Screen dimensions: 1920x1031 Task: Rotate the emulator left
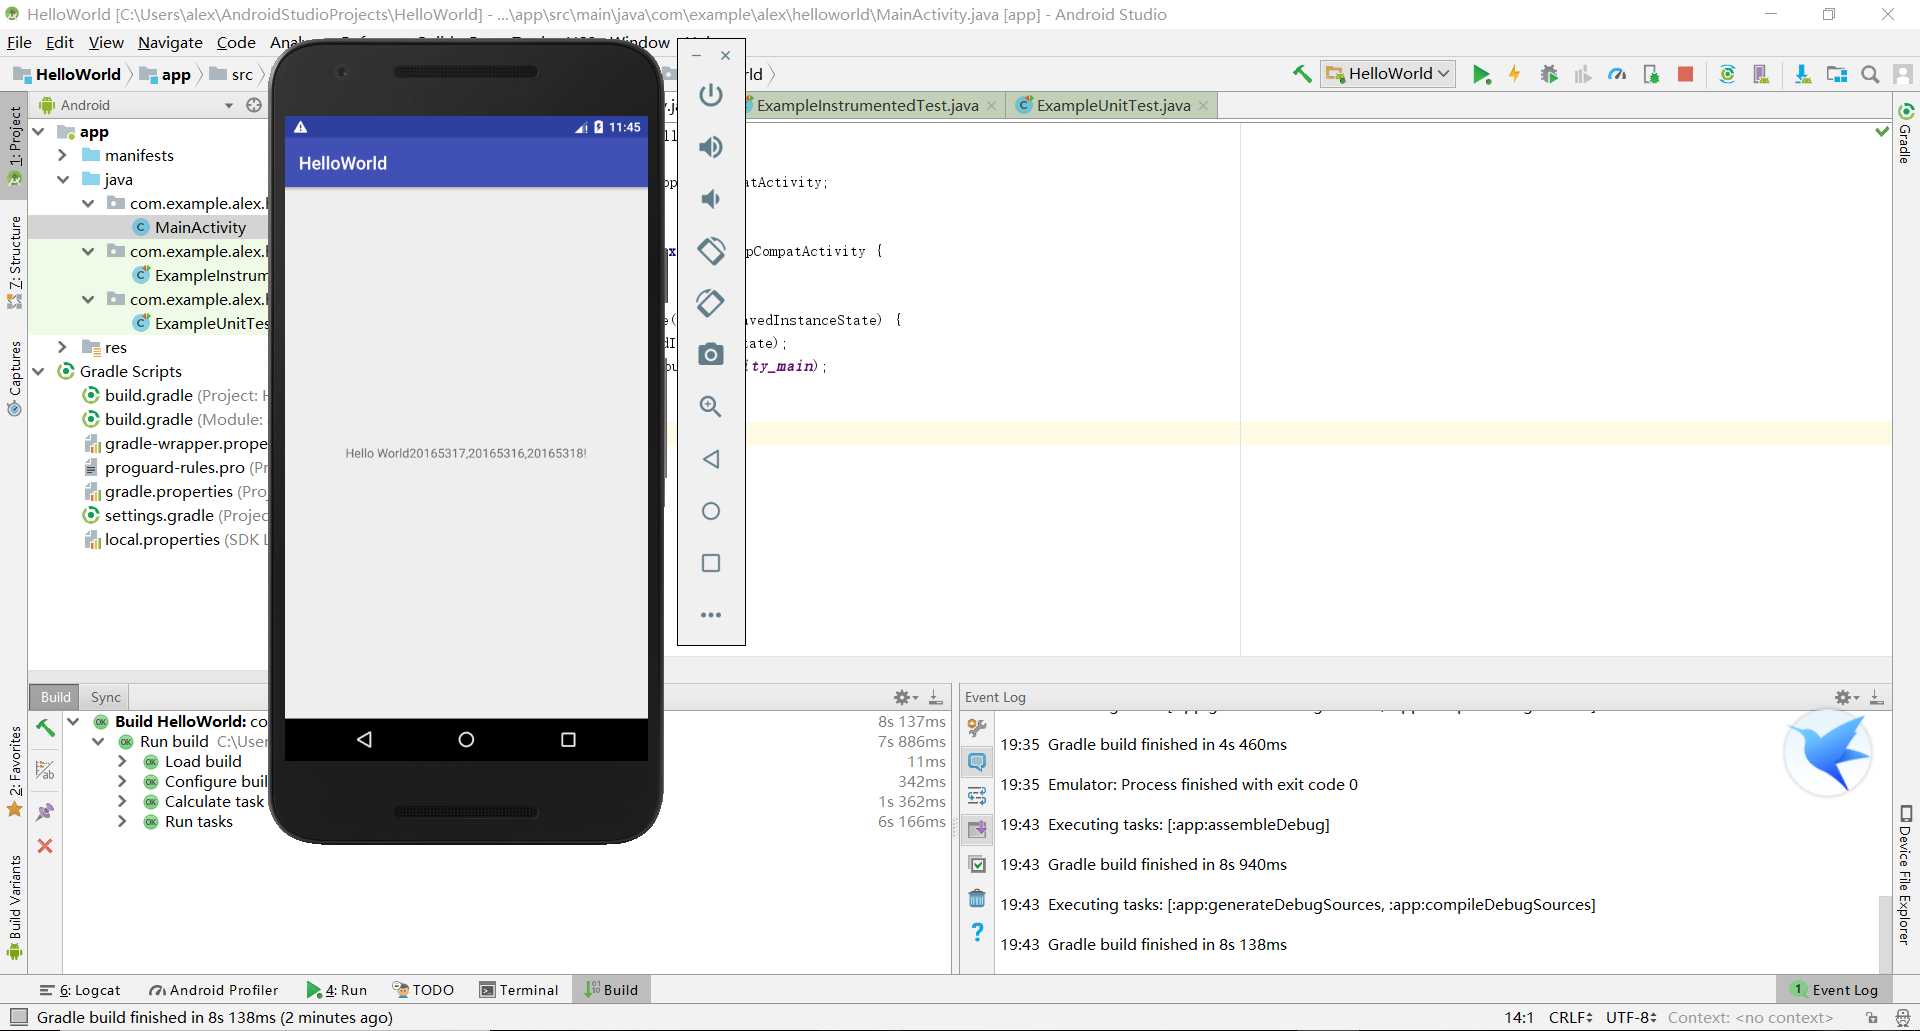pos(711,251)
